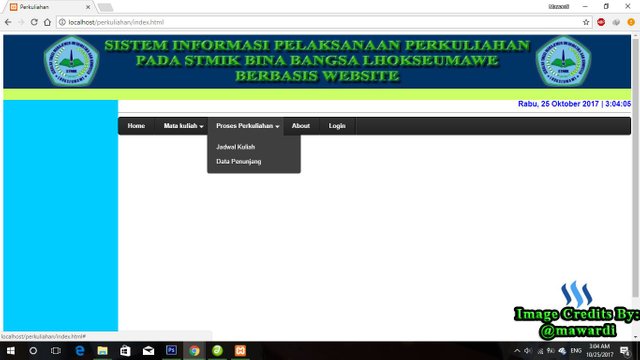
Task: Open network settings in system tray
Action: (540, 351)
